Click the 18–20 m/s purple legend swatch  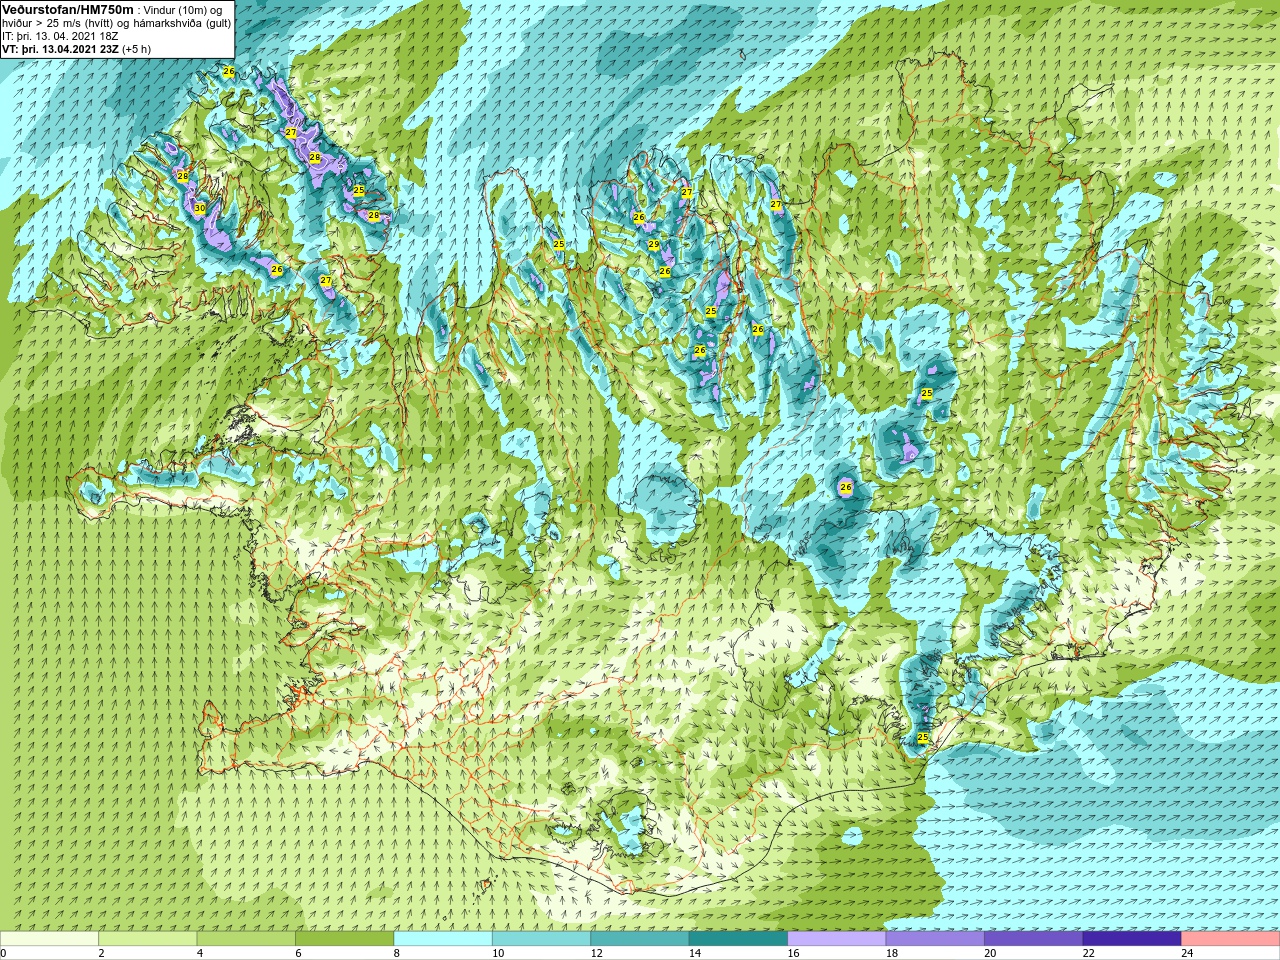pyautogui.click(x=936, y=939)
